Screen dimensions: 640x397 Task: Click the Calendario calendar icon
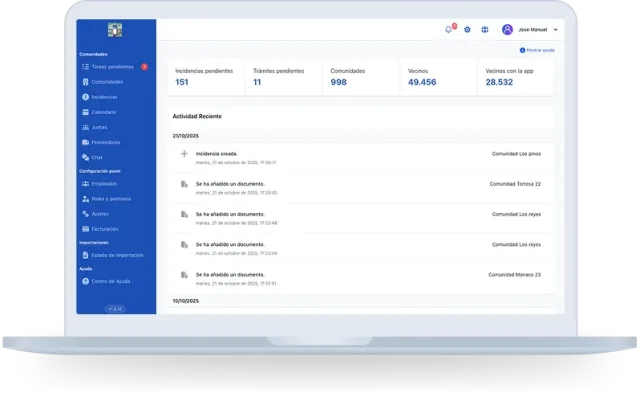point(85,112)
